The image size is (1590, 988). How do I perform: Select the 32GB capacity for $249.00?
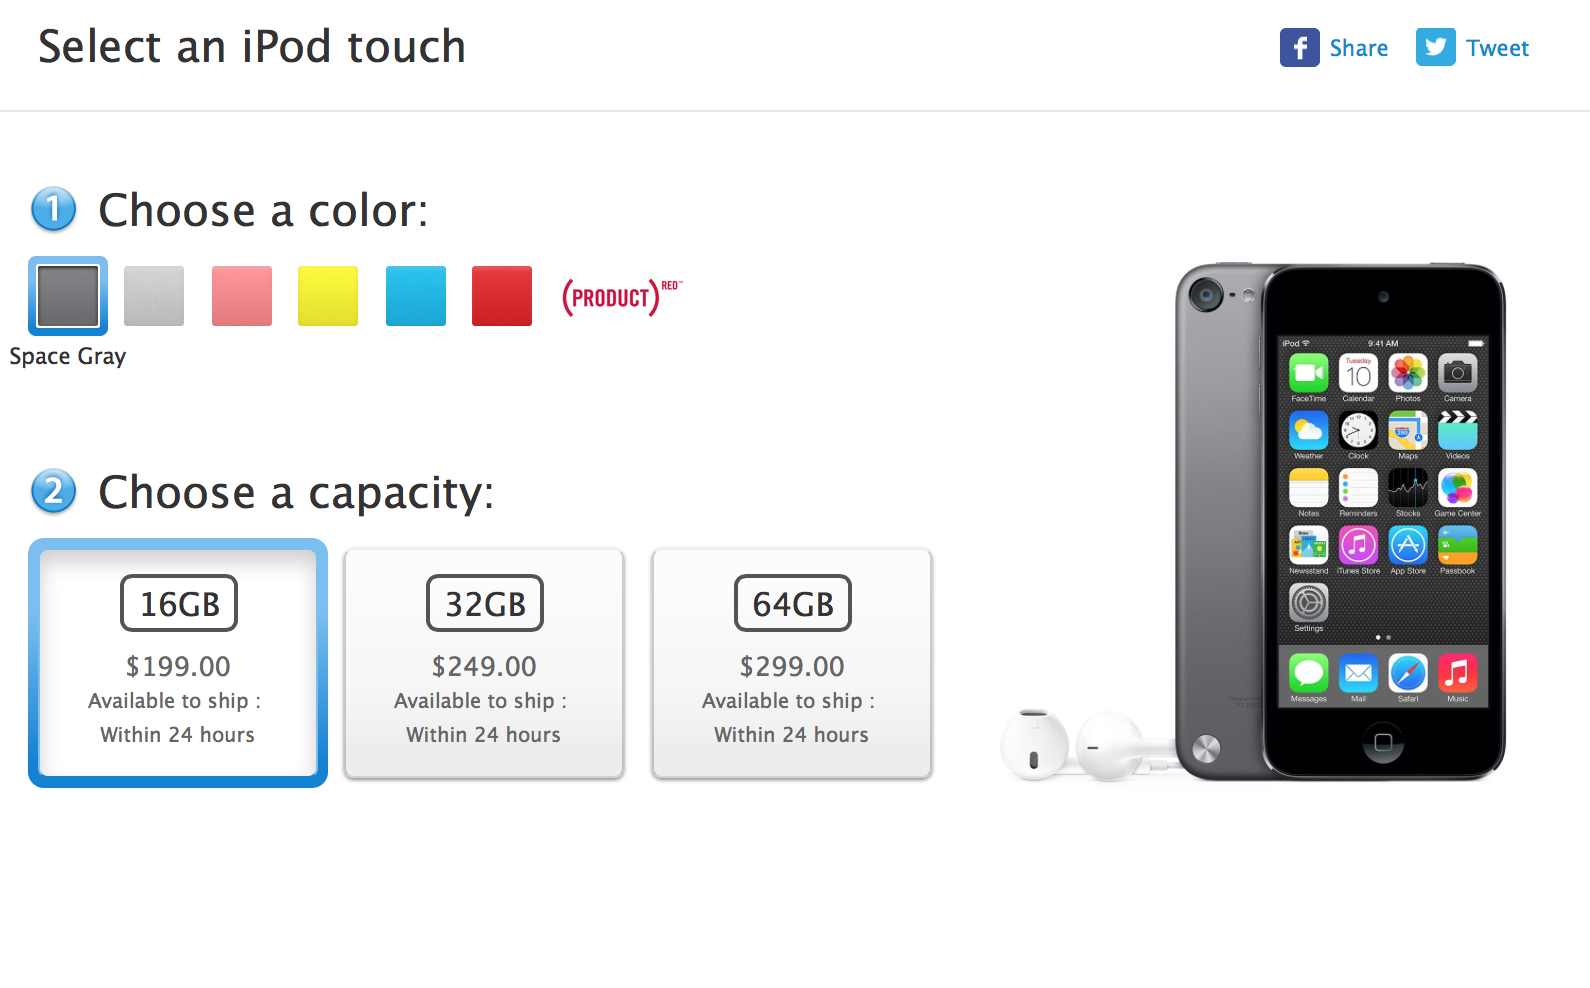coord(484,662)
